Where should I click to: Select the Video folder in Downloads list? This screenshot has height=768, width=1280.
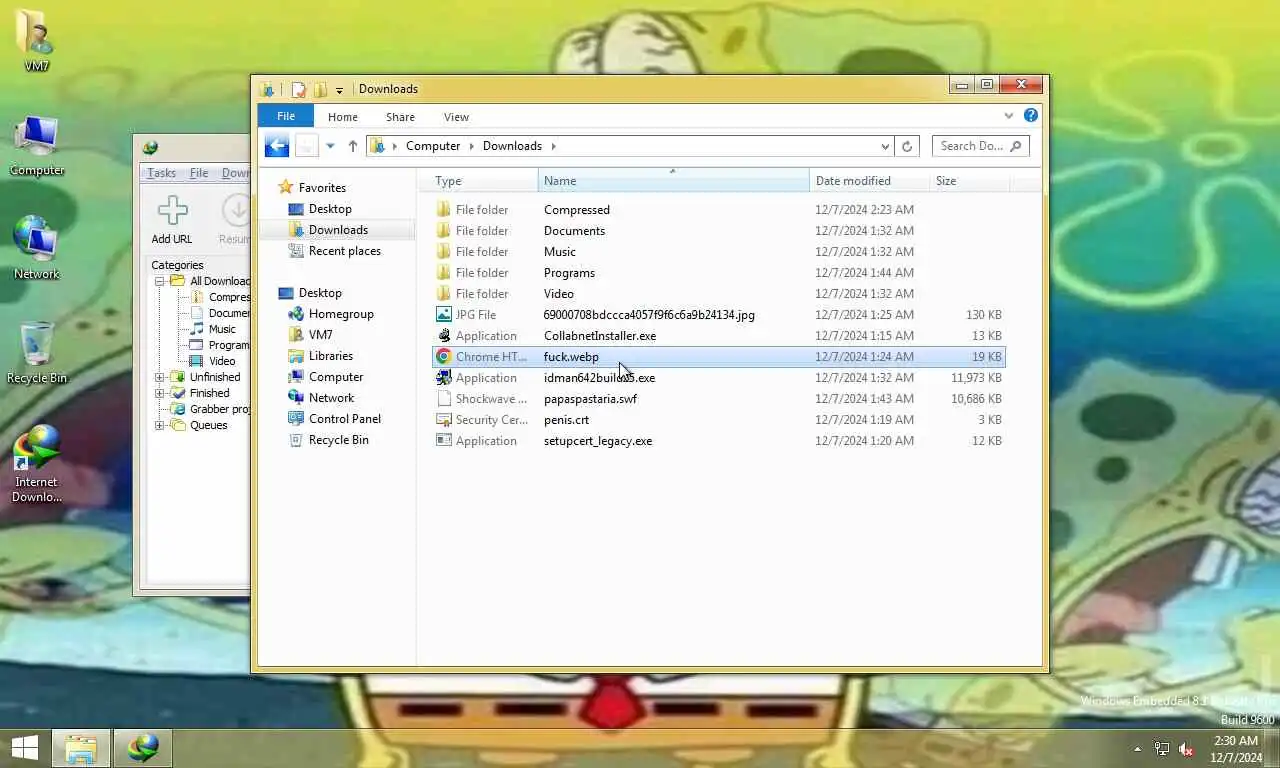click(x=718, y=294)
